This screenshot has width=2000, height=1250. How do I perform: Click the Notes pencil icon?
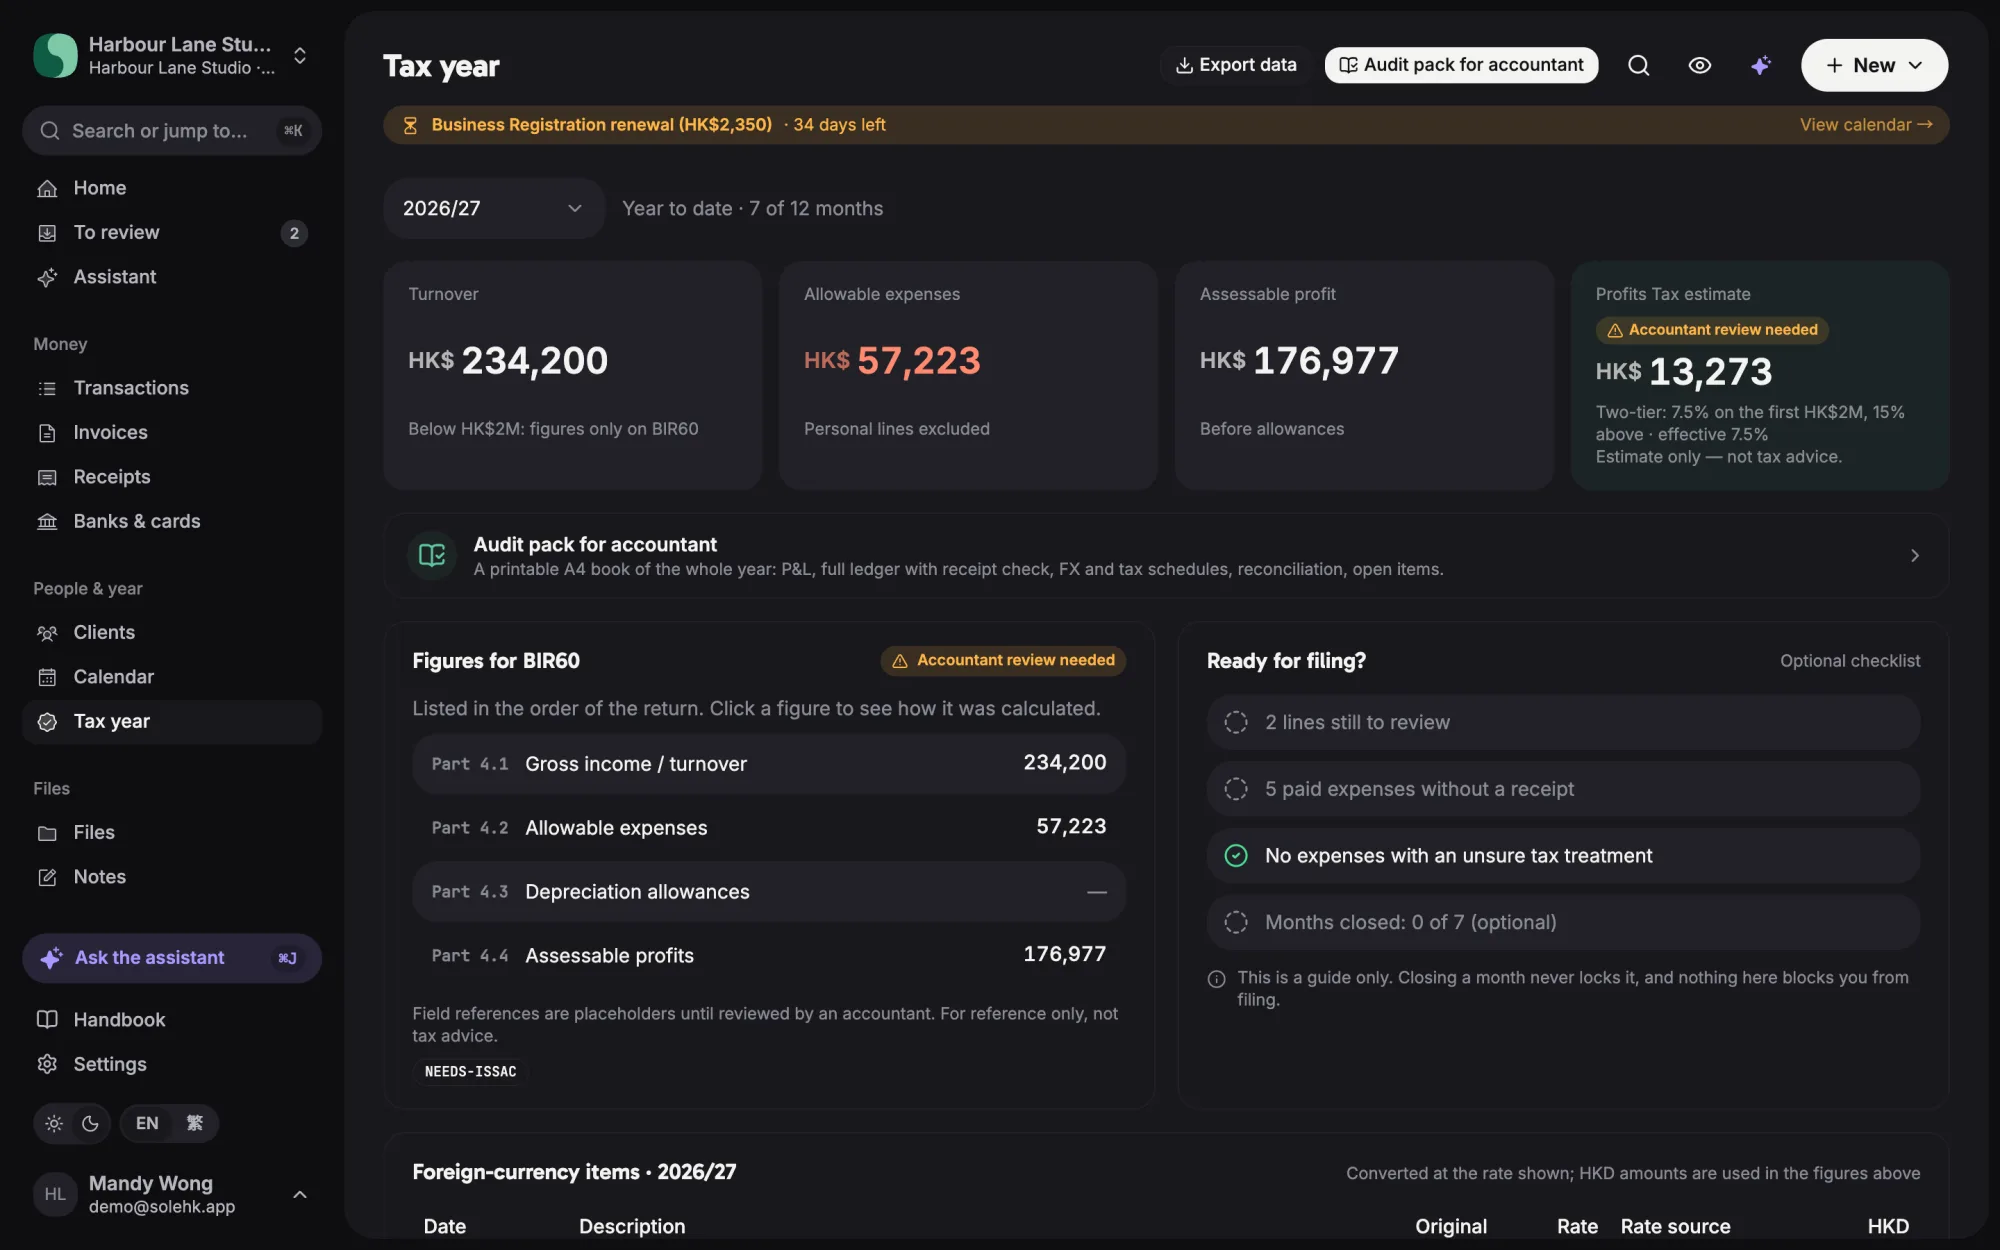47,877
